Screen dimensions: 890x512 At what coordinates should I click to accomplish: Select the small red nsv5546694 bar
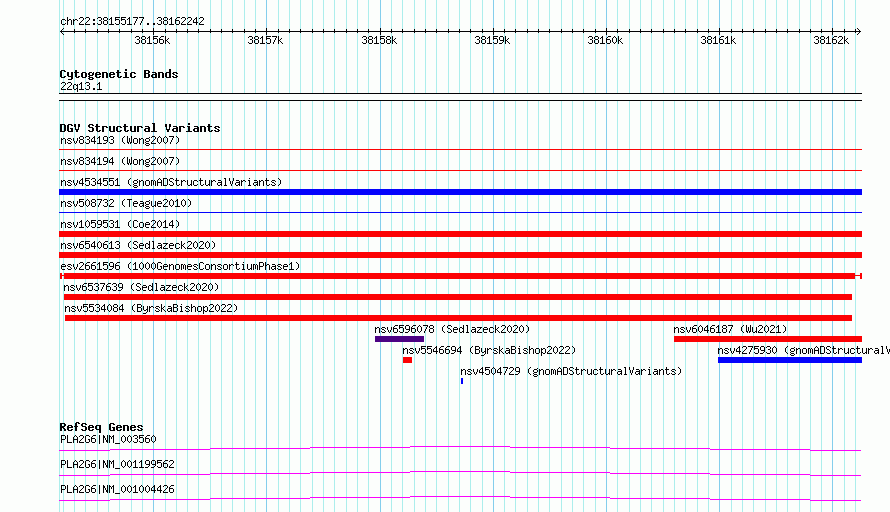[407, 360]
